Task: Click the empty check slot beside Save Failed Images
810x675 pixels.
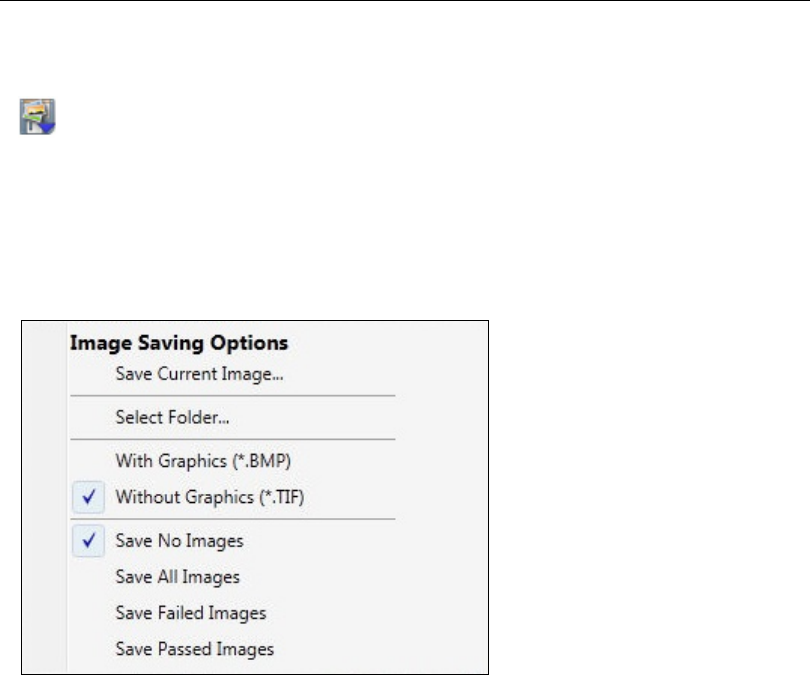Action: 90,613
